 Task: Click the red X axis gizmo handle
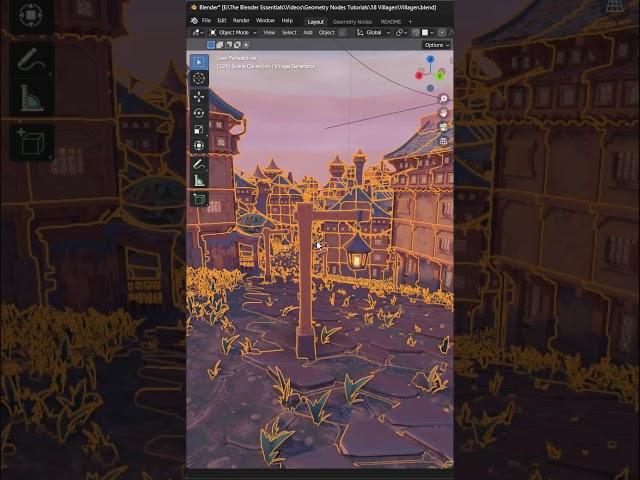419,76
